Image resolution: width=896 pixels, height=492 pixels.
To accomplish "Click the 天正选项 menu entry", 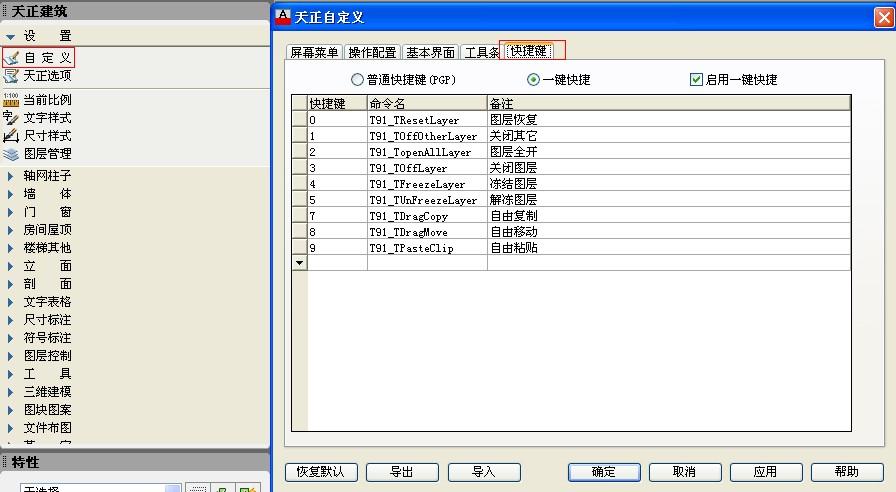I will tap(47, 75).
